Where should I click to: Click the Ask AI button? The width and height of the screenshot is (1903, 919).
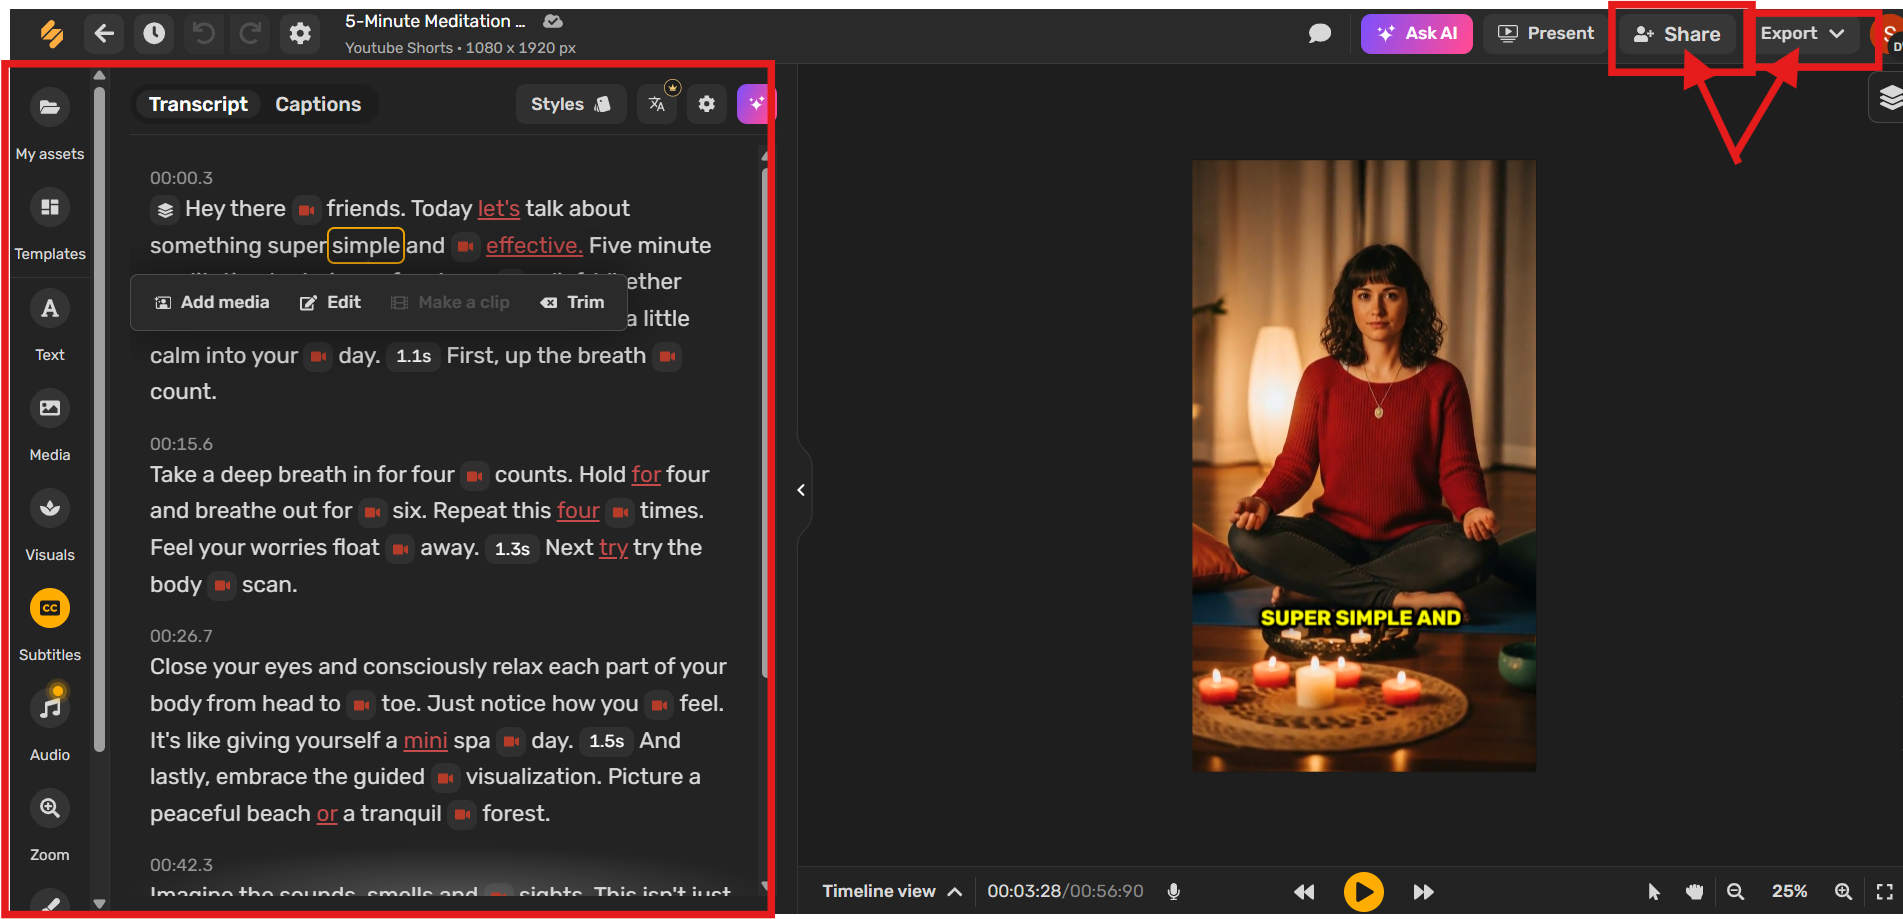[x=1416, y=34]
